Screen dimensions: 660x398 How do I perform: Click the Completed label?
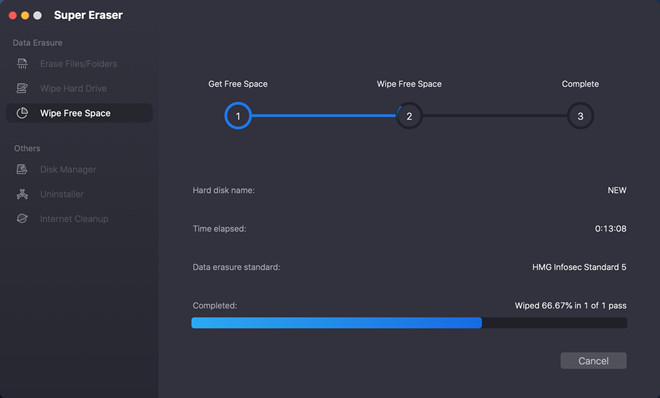tap(215, 305)
